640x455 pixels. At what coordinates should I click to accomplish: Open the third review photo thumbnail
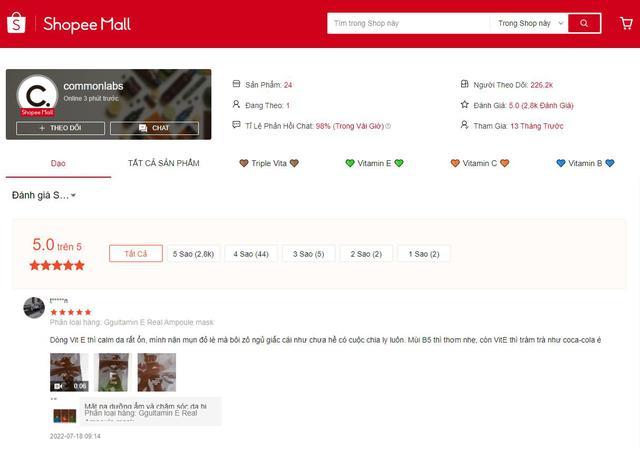pos(157,372)
